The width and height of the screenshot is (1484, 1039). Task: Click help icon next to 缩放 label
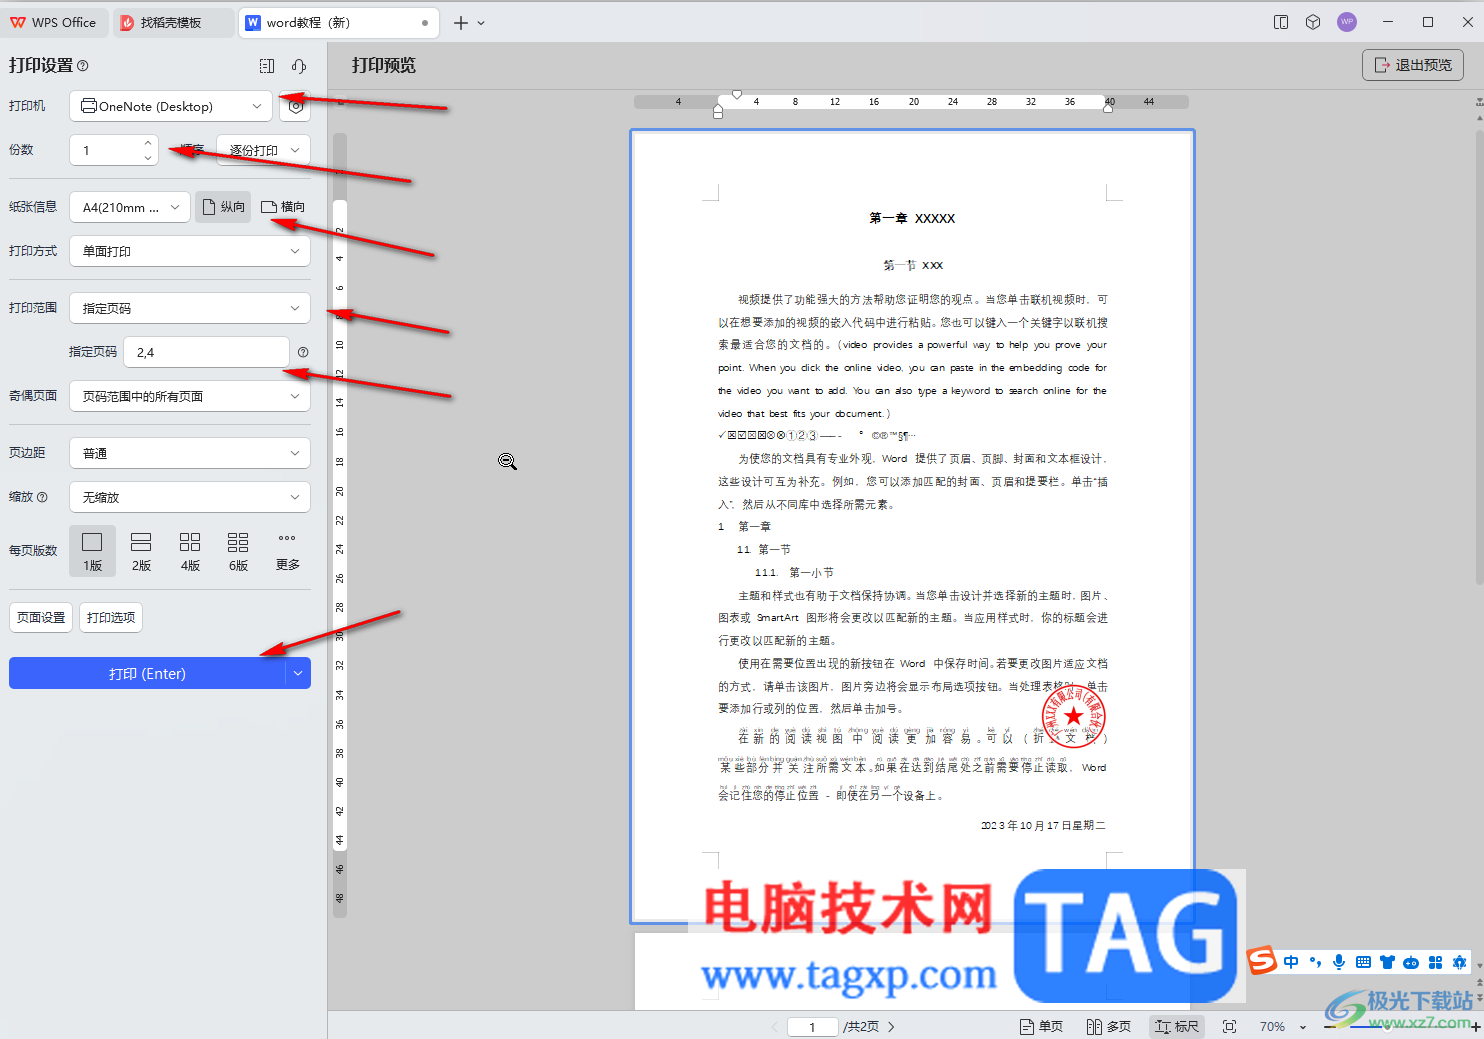point(42,497)
